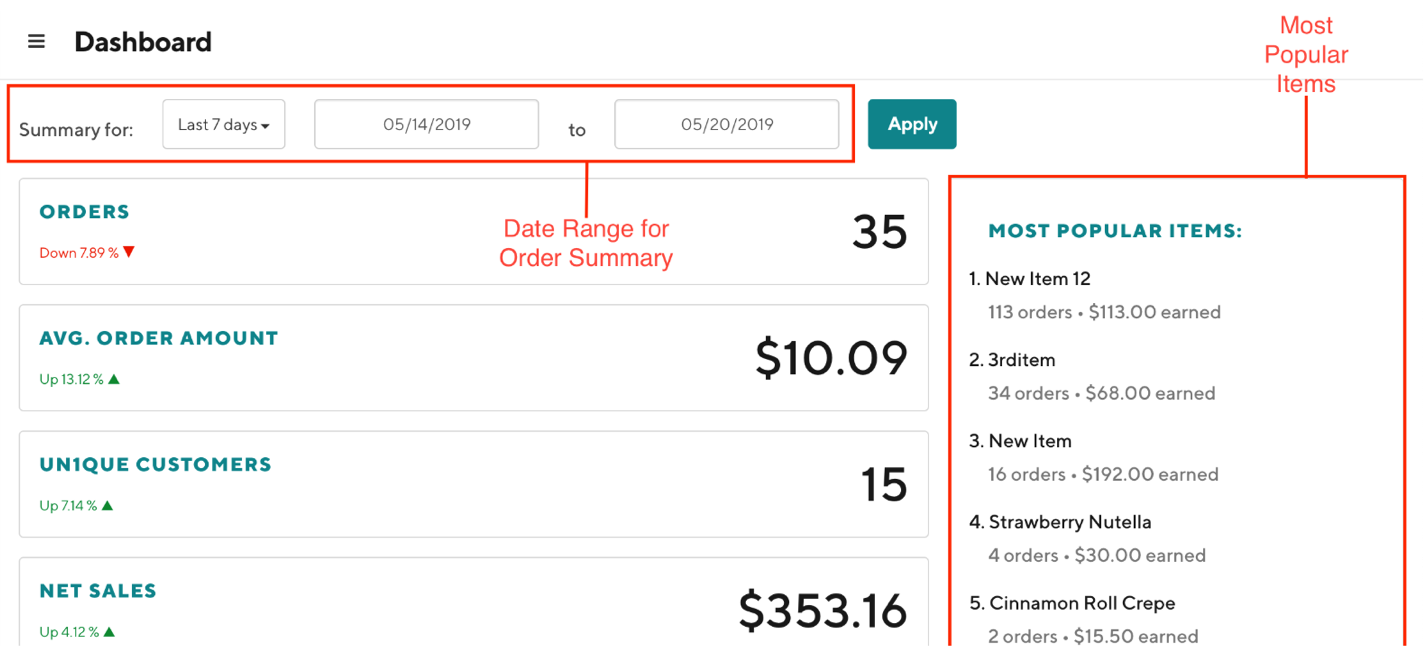Click the average order value $10.09
The height and width of the screenshot is (662, 1424).
point(832,358)
